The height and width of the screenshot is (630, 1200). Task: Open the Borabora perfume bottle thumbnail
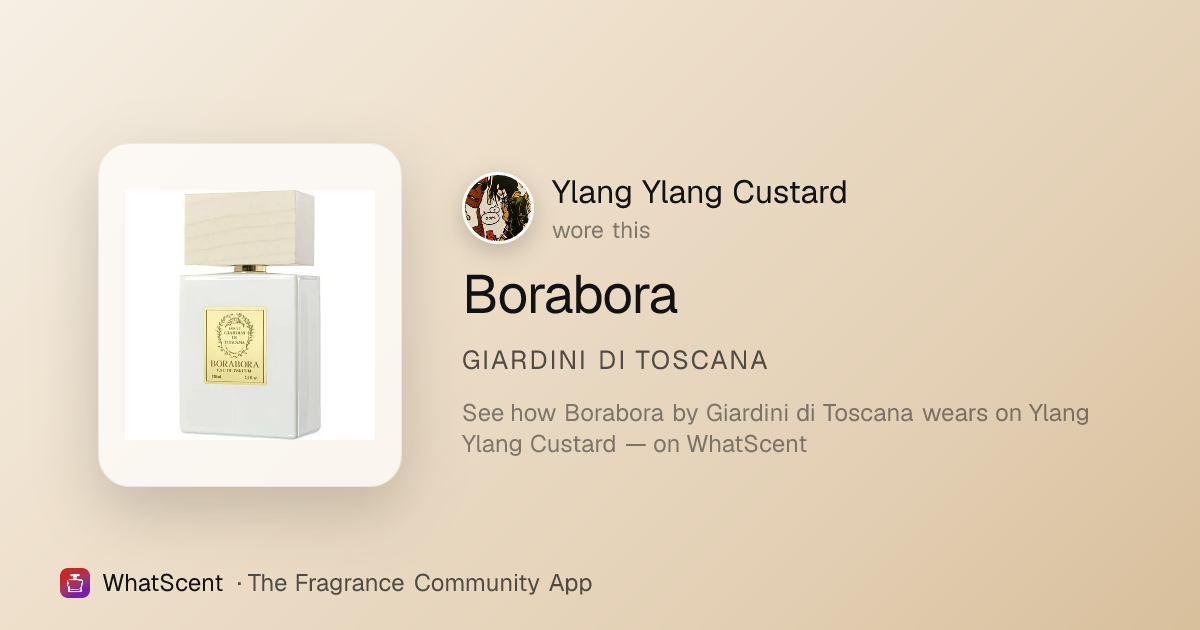click(x=250, y=315)
